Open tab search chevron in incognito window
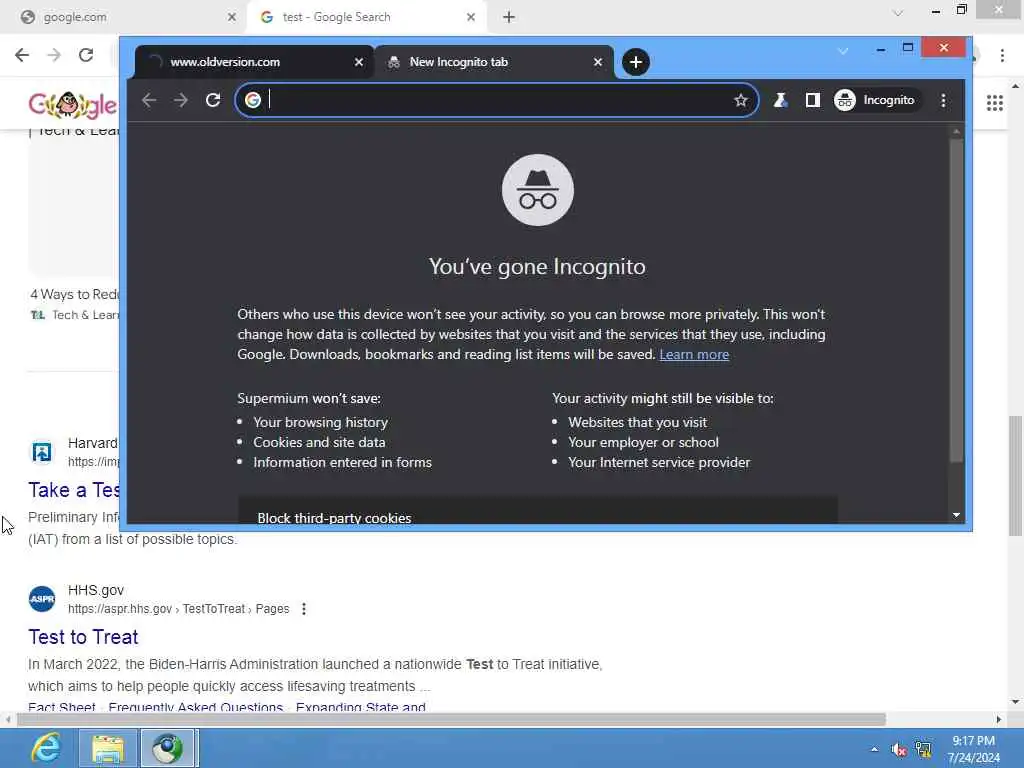Image resolution: width=1024 pixels, height=768 pixels. point(842,50)
